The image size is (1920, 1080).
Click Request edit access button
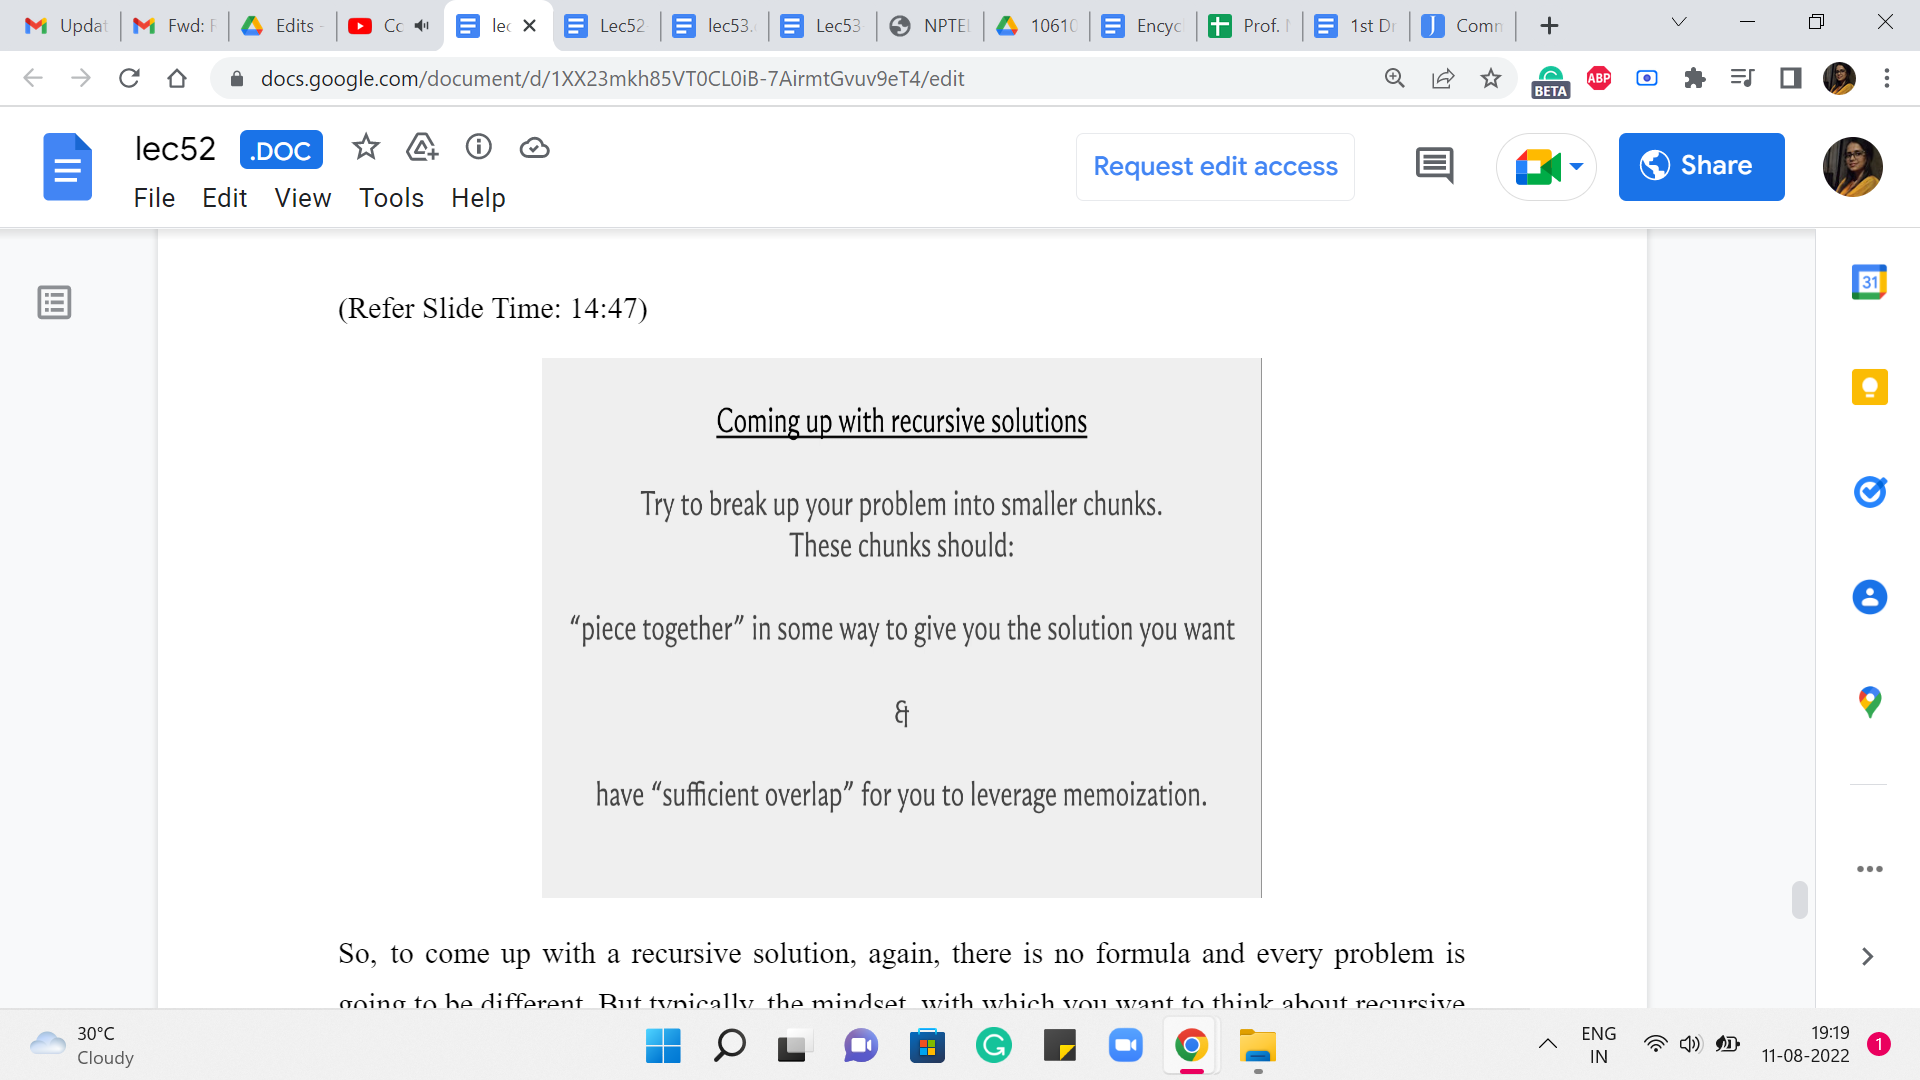1215,167
